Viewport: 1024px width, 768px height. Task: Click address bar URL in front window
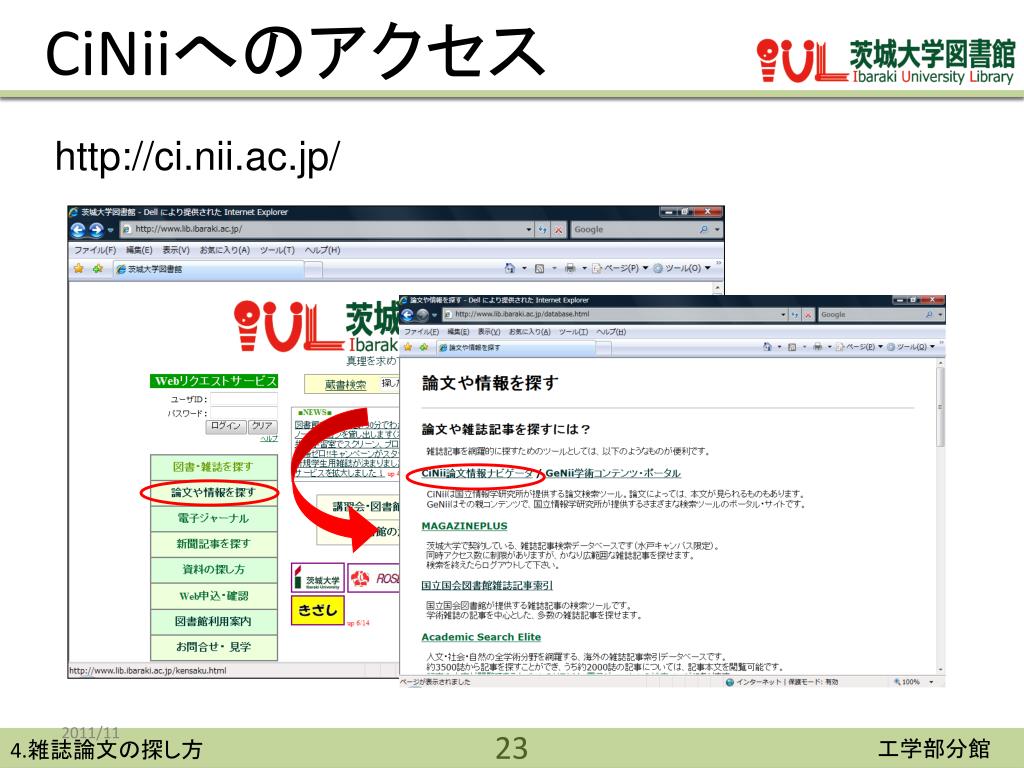click(522, 315)
